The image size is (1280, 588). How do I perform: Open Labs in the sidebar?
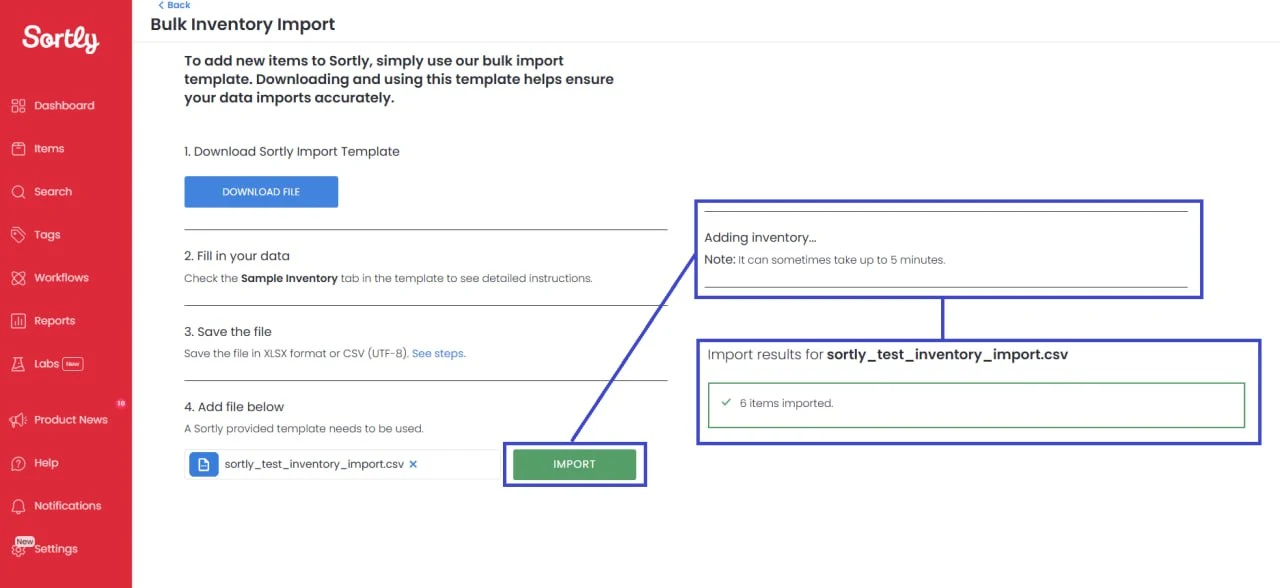coord(47,364)
